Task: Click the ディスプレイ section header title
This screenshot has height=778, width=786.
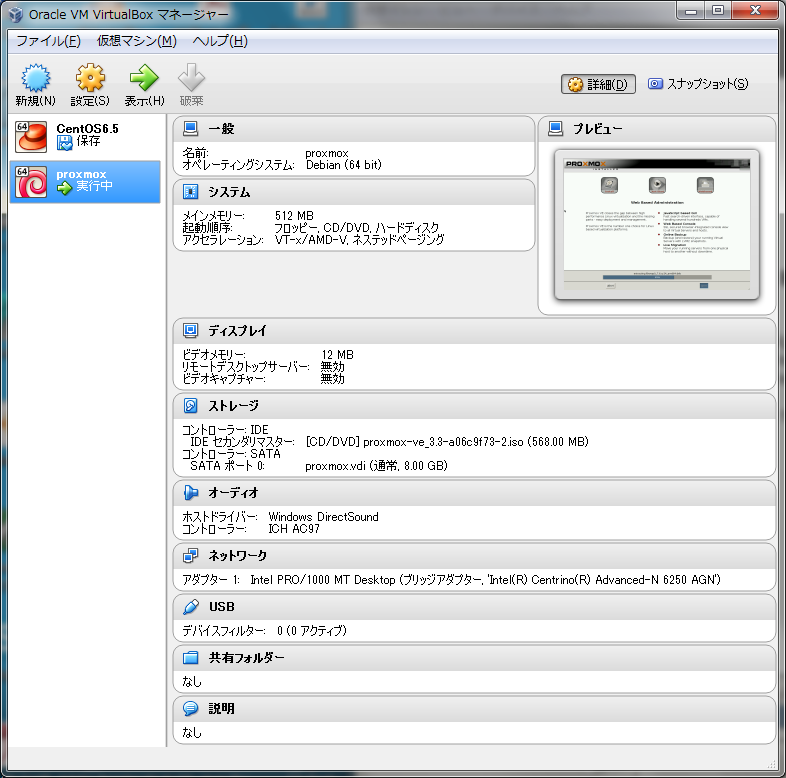Action: click(x=237, y=330)
